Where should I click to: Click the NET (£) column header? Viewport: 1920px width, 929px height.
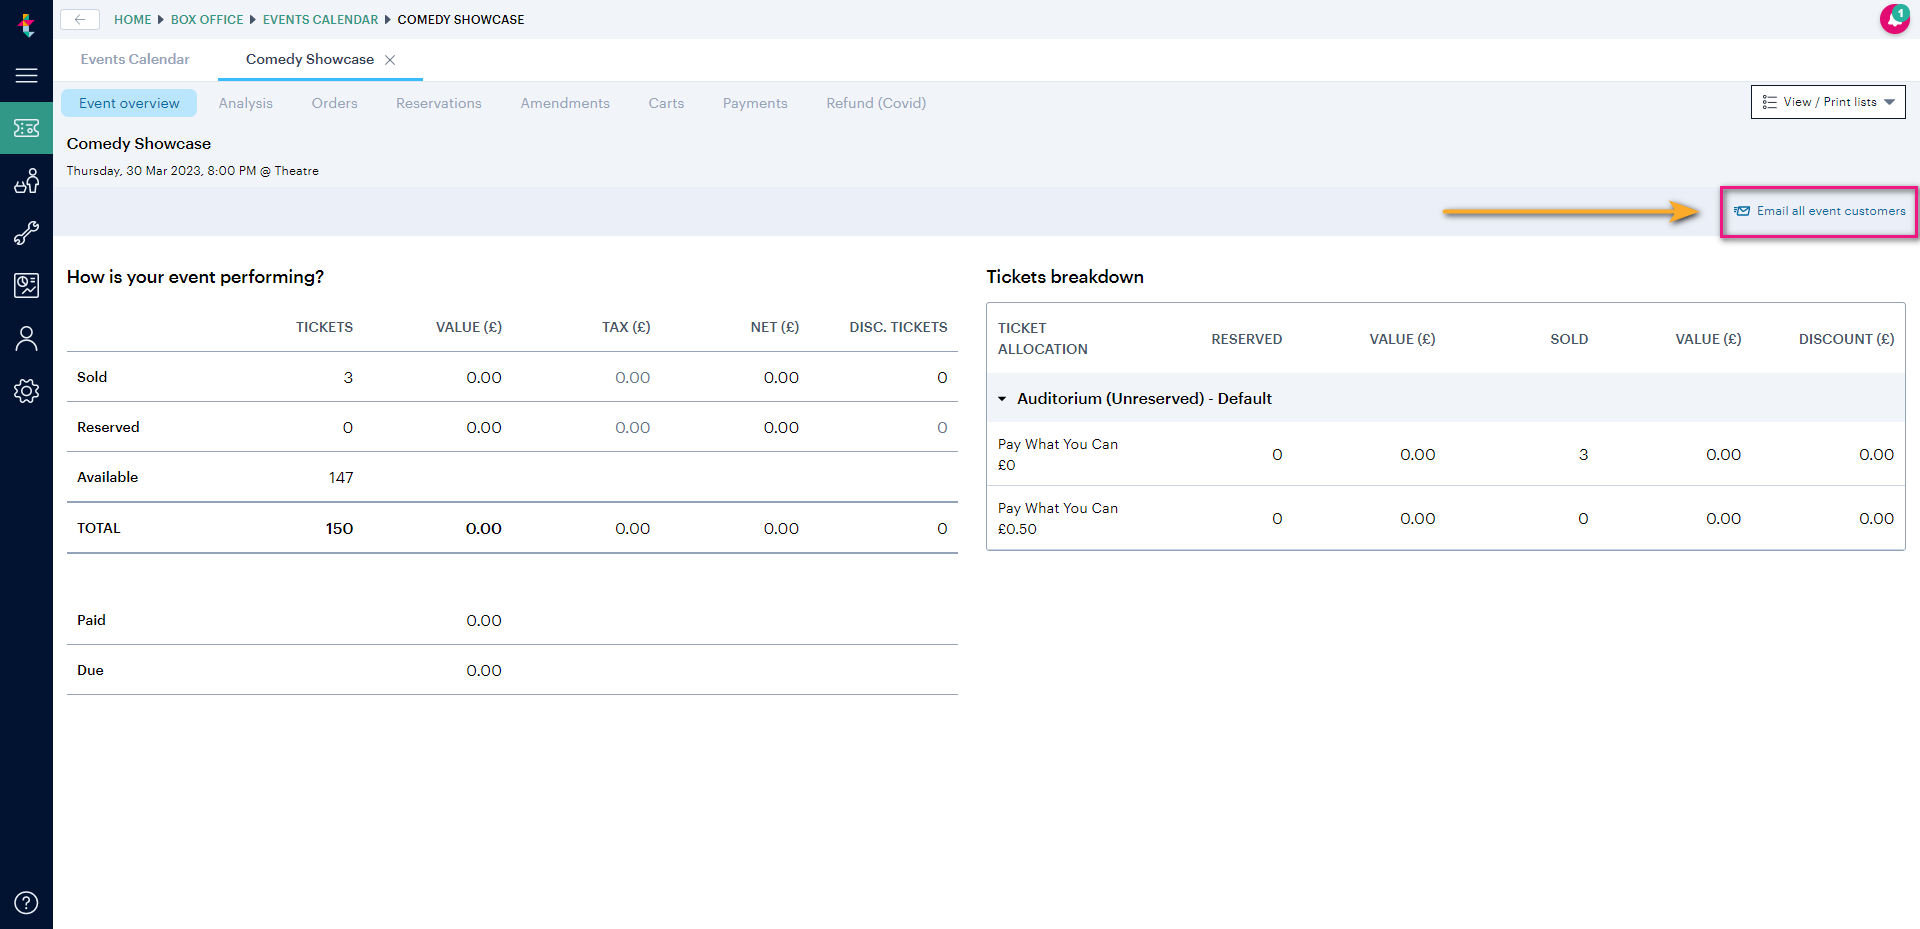775,327
